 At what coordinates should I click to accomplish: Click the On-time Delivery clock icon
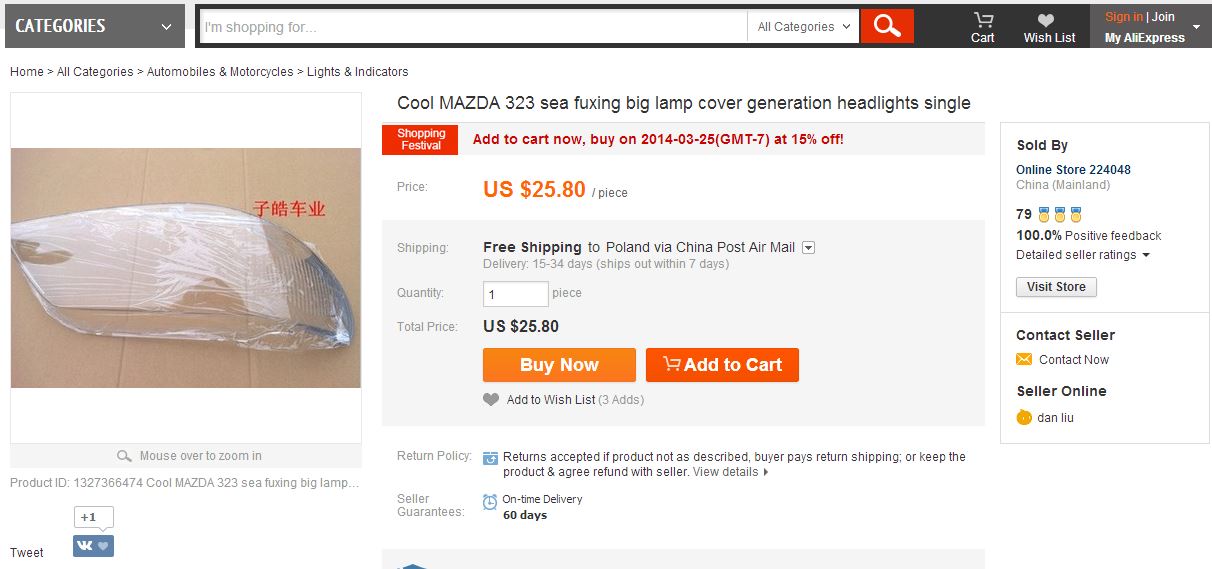(x=490, y=502)
